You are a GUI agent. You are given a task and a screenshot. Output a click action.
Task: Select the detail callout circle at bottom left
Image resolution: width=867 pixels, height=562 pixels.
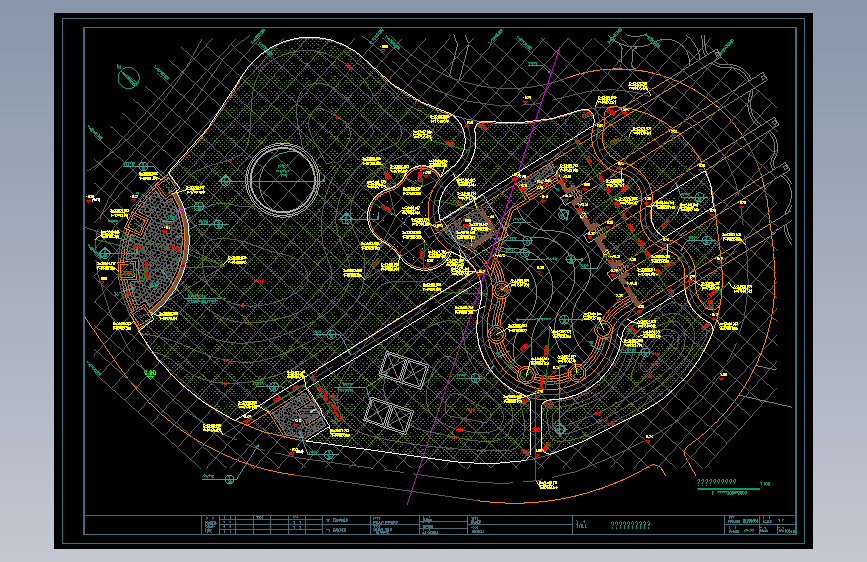(230, 479)
